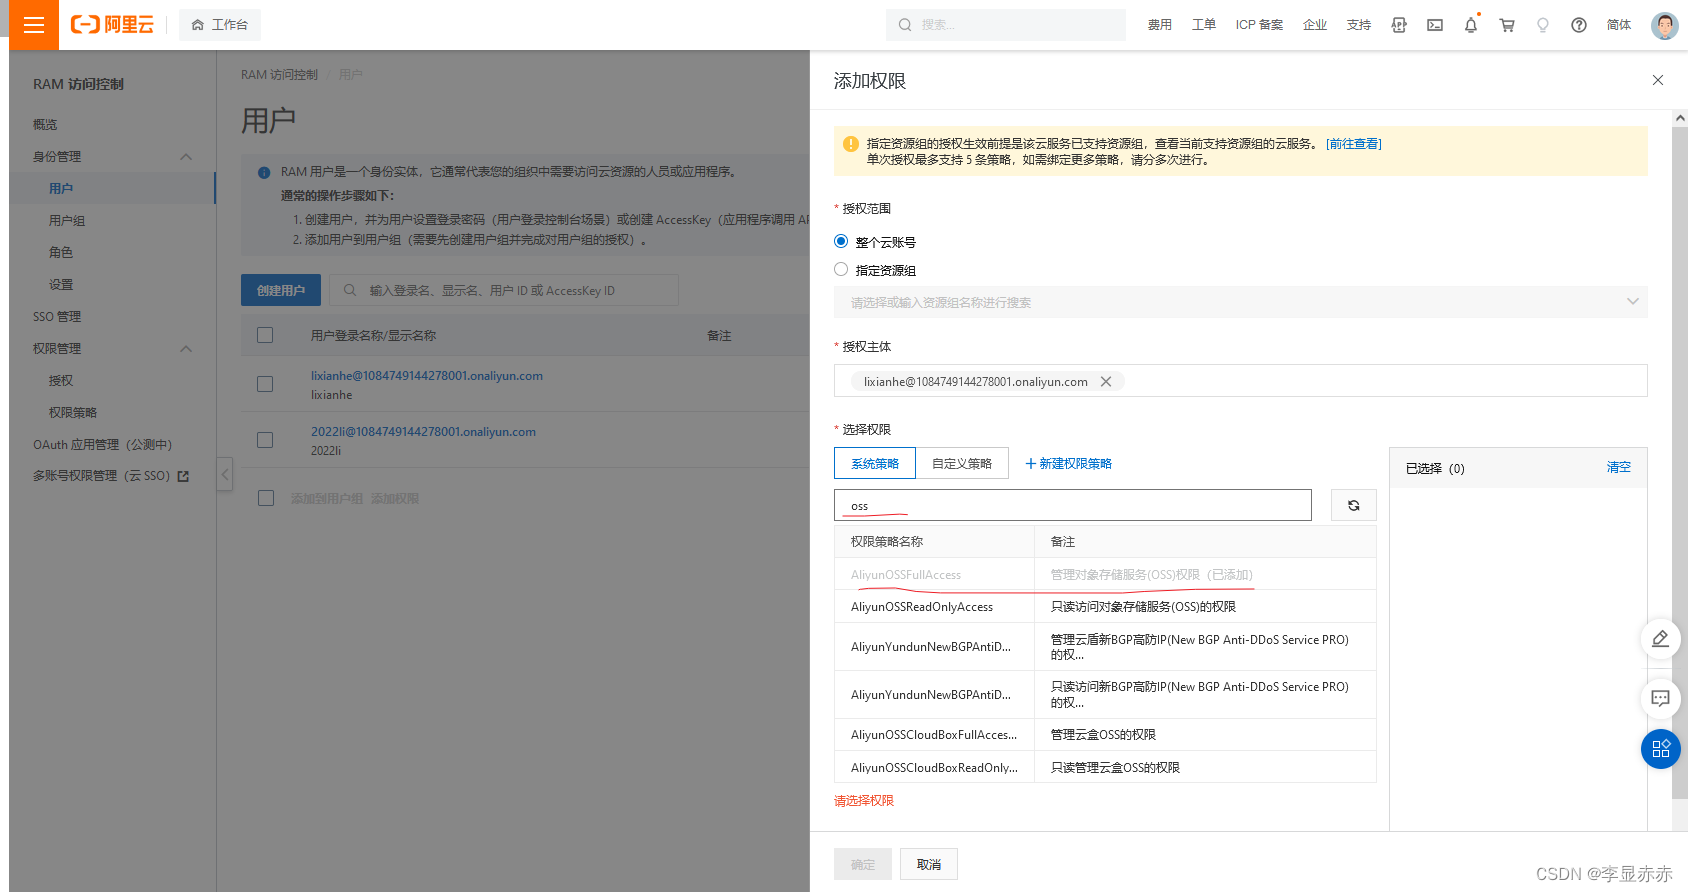Collapse the sidebar with arrow handle
The width and height of the screenshot is (1688, 892).
coord(225,474)
